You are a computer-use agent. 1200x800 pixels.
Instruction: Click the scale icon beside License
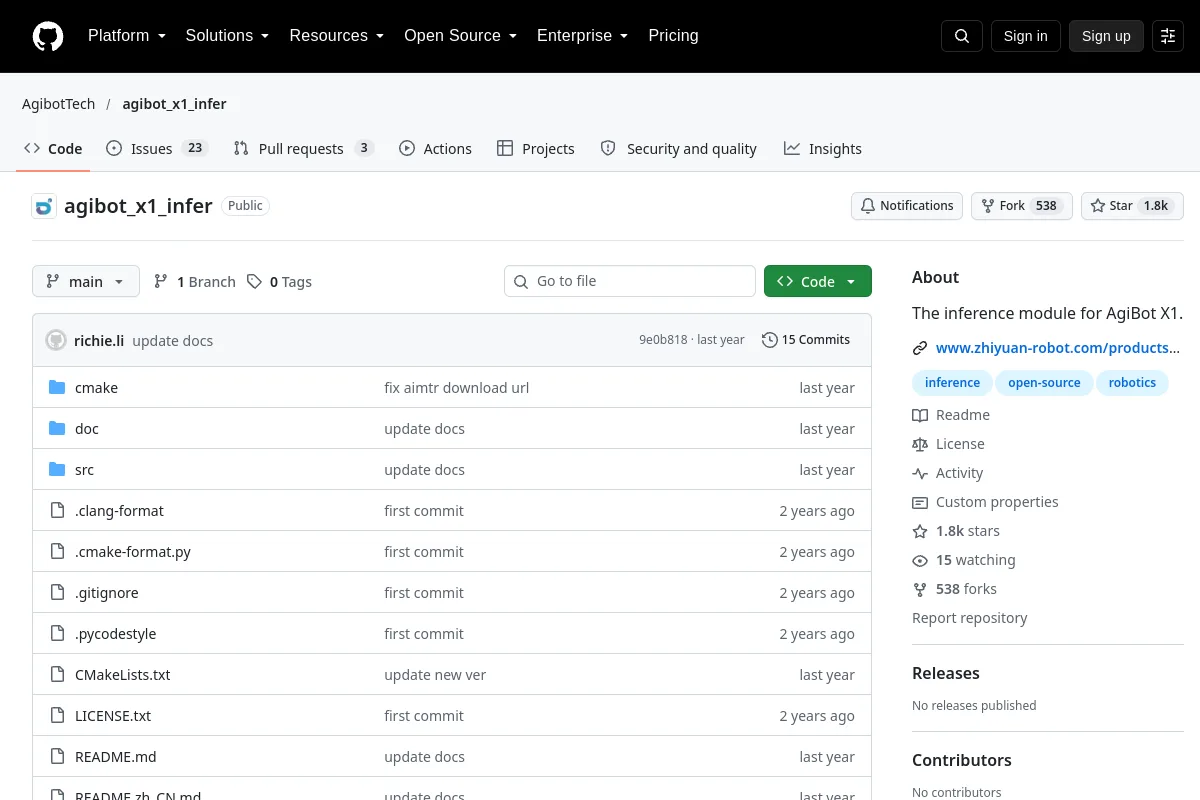[x=920, y=444]
